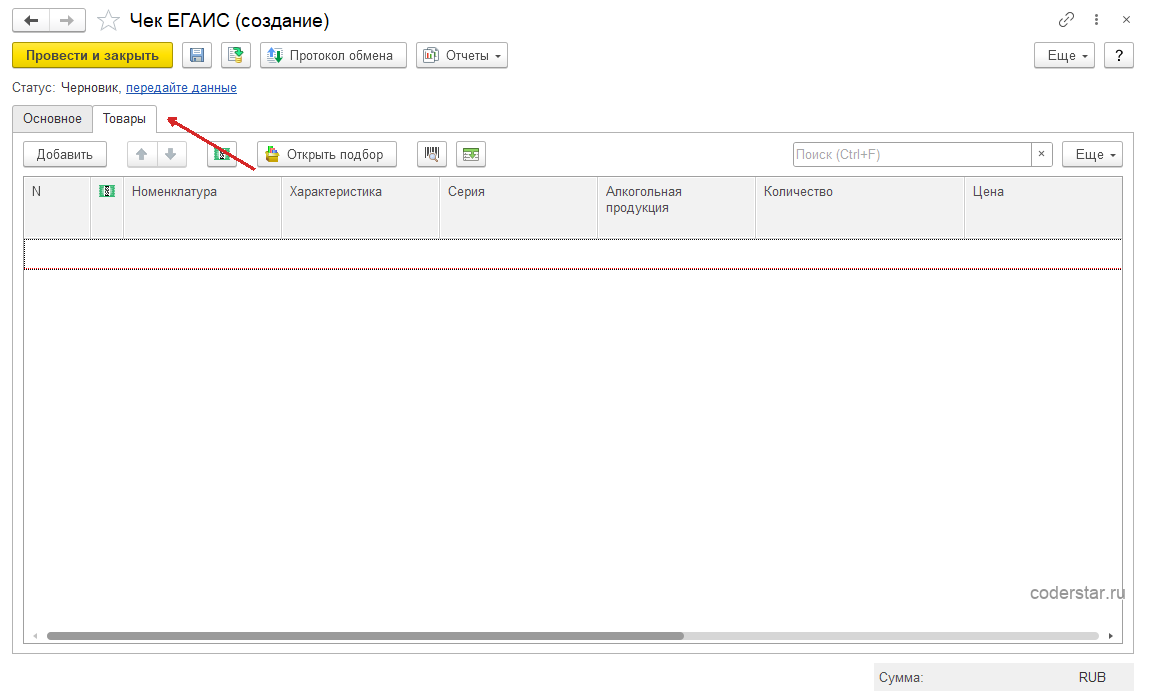The width and height of the screenshot is (1150, 700).
Task: Go forward with the right arrow button
Action: point(67,21)
